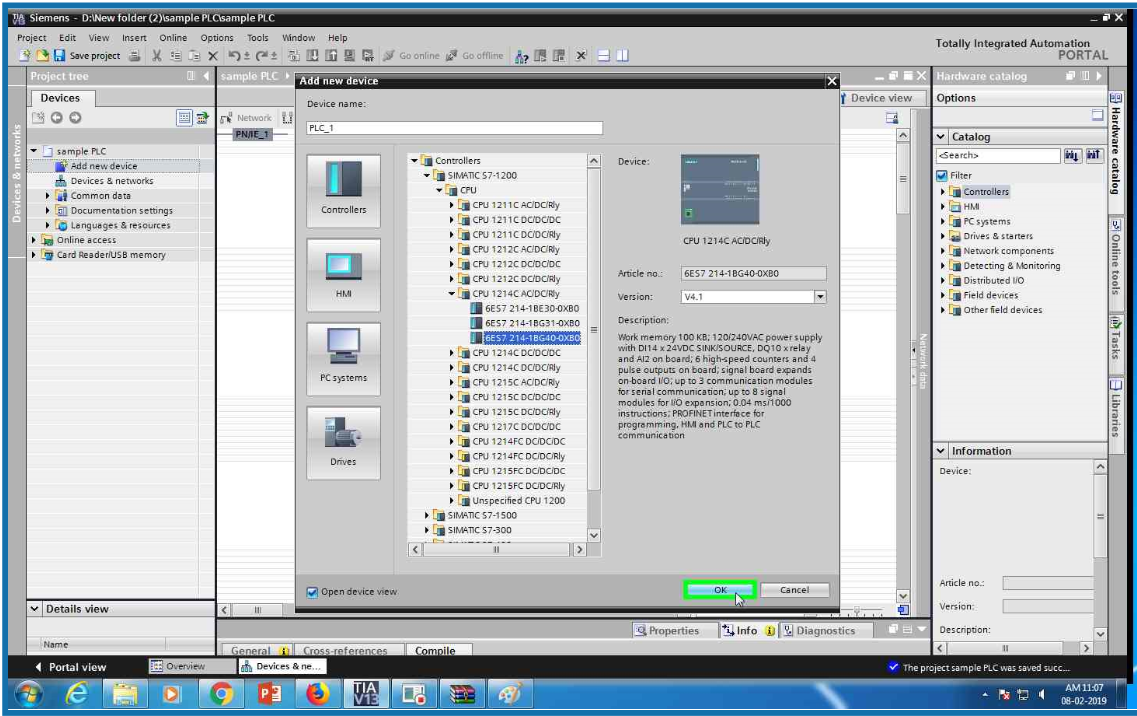Select Network components in Hardware catalog
Viewport: 1137px width, 716px height.
[x=1009, y=251]
